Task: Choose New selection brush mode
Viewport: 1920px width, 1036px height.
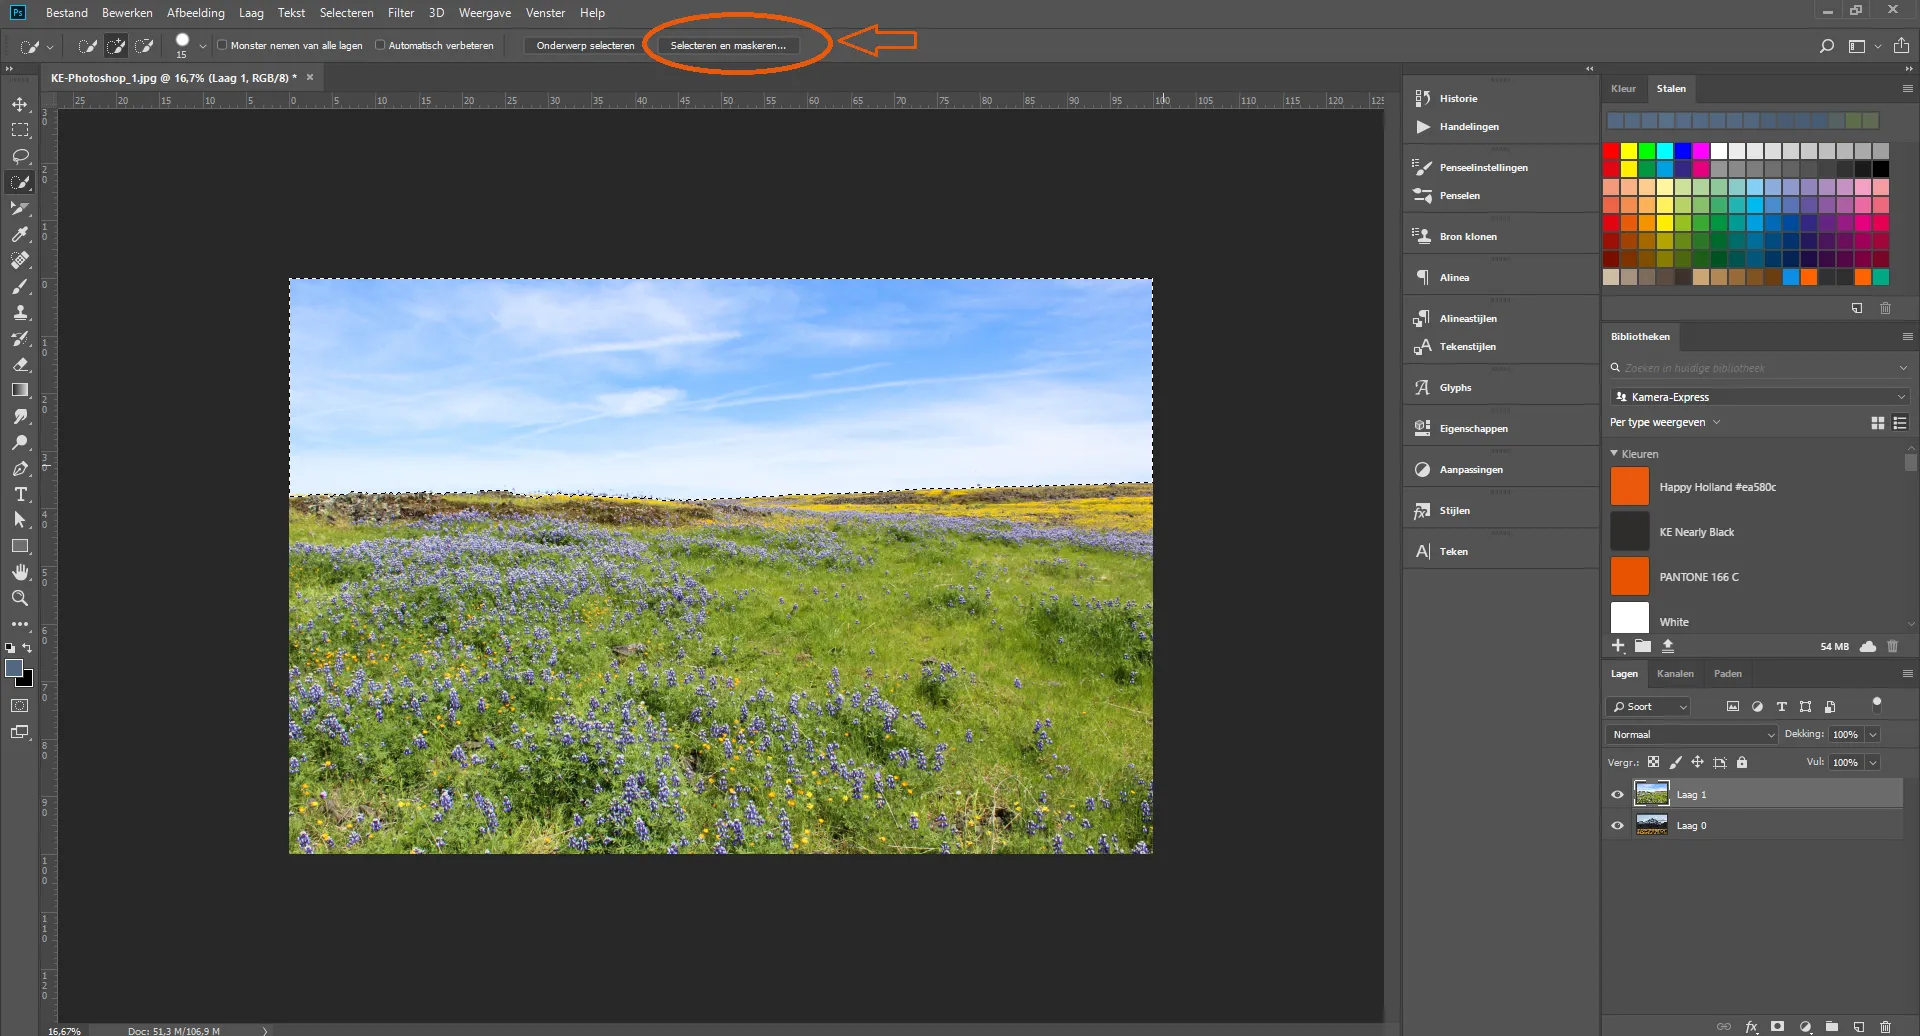Action: click(x=88, y=46)
